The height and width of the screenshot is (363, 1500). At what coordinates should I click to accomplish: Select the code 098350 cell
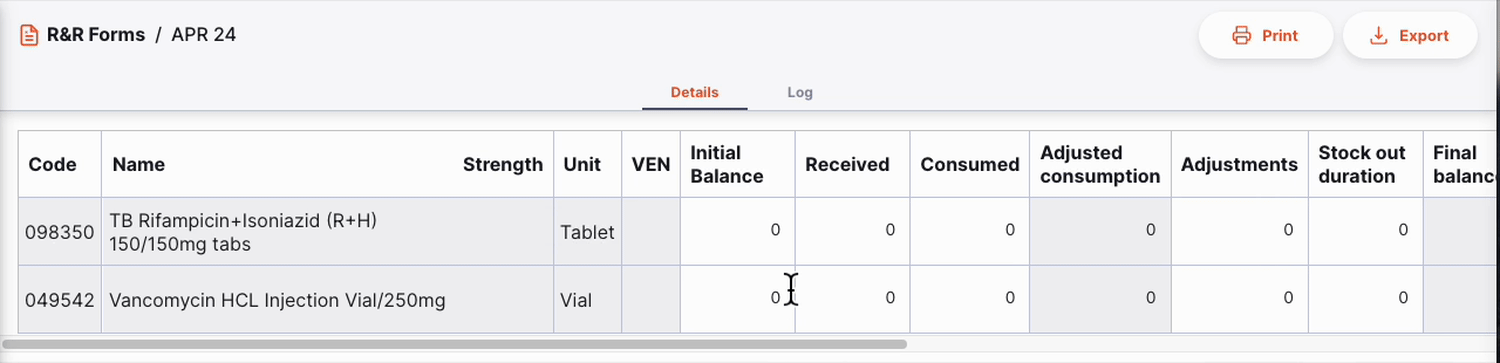pos(60,231)
